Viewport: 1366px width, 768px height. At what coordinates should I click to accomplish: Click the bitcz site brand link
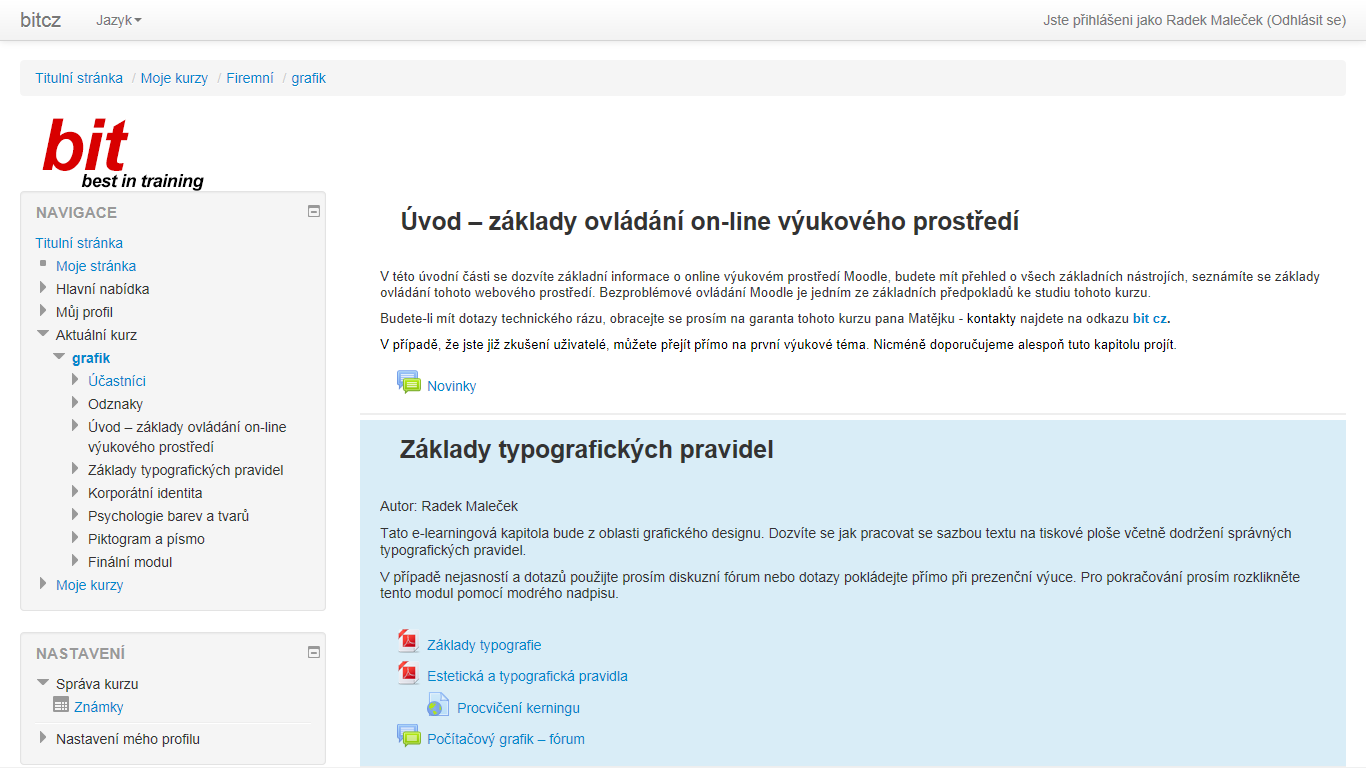coord(41,20)
